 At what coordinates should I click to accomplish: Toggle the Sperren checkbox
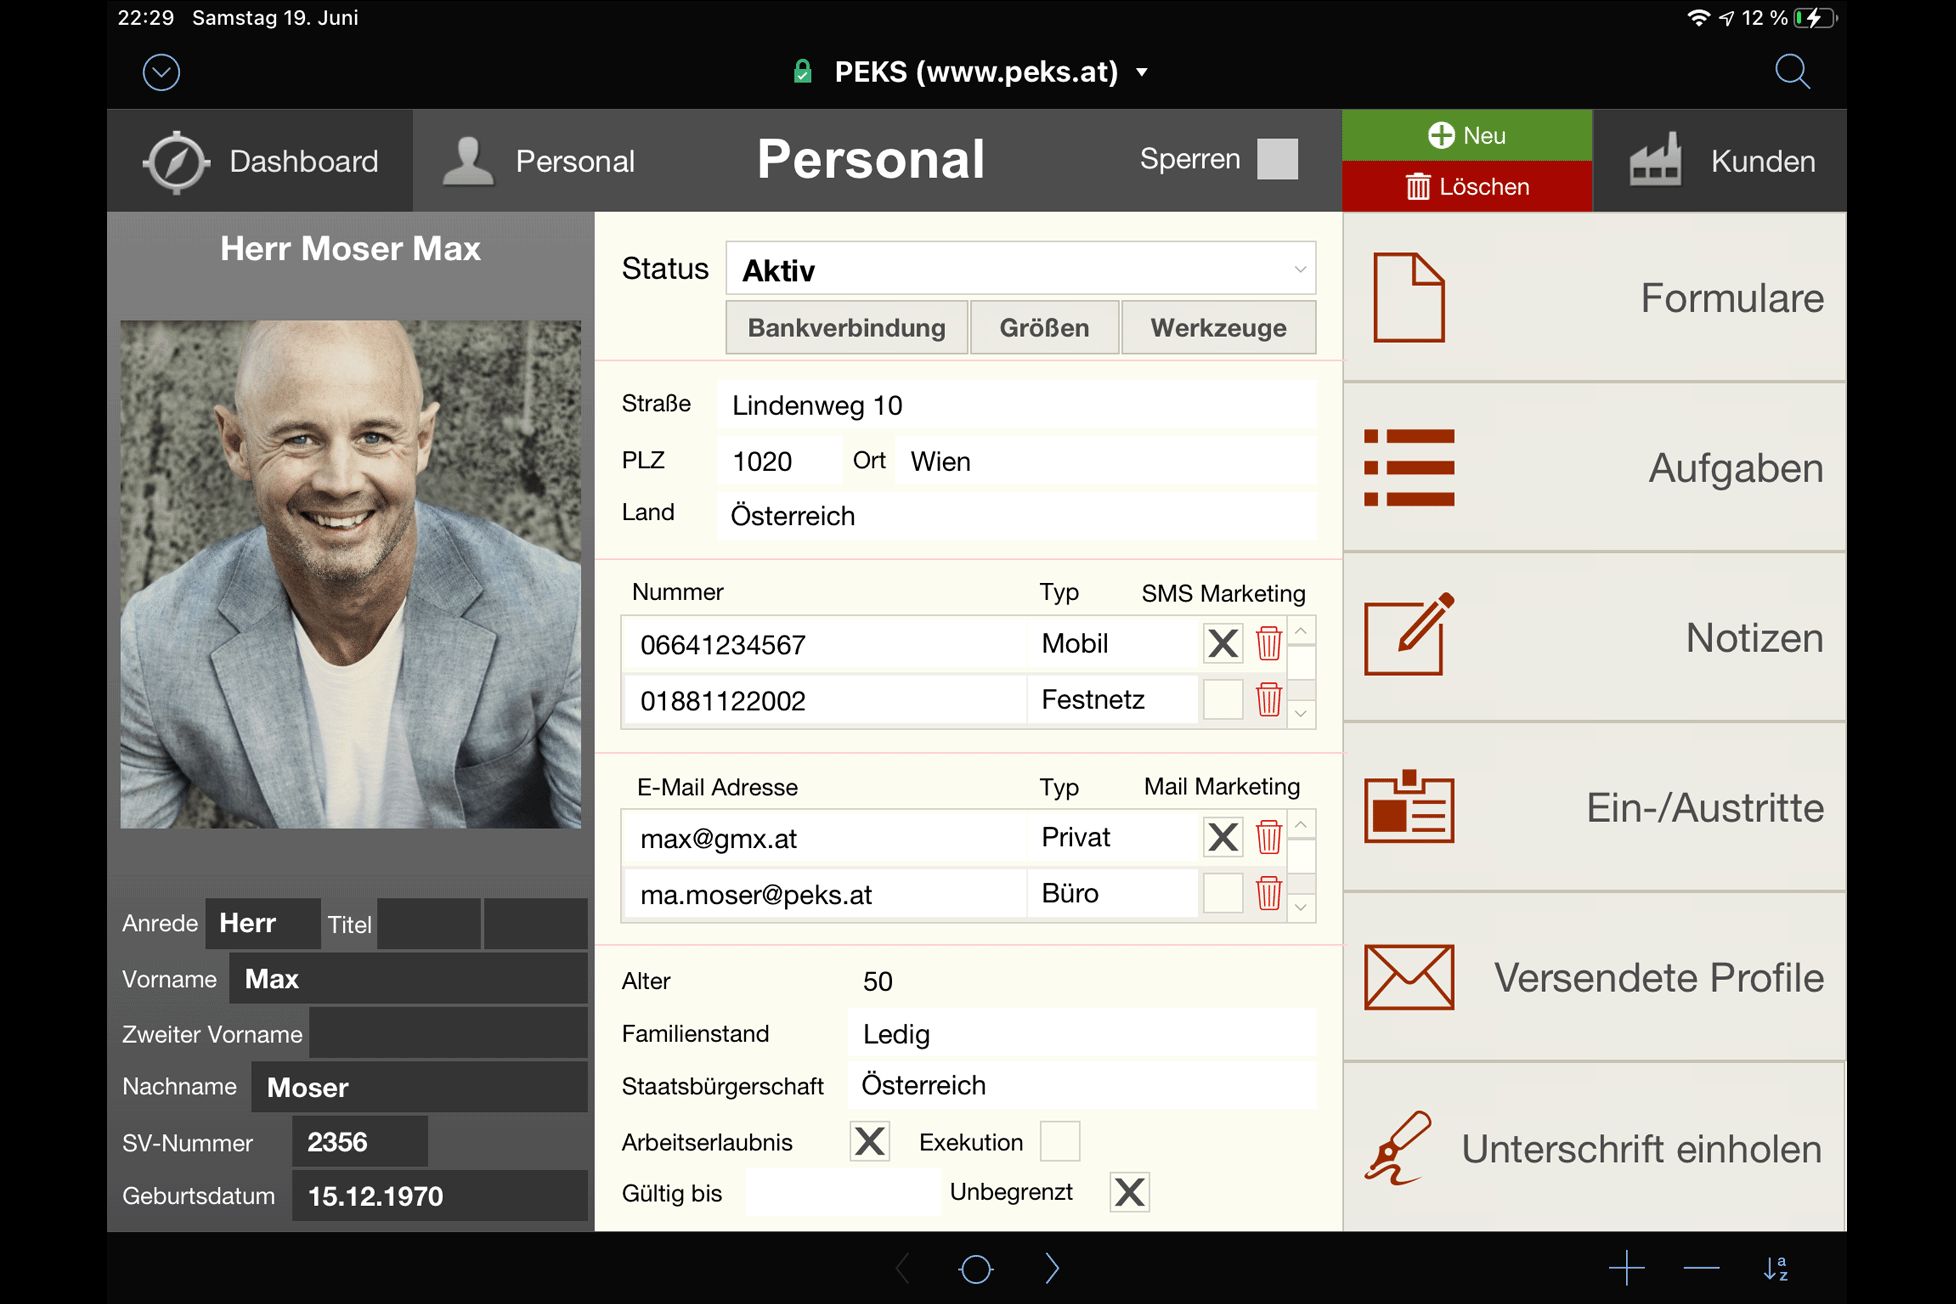pyautogui.click(x=1277, y=159)
